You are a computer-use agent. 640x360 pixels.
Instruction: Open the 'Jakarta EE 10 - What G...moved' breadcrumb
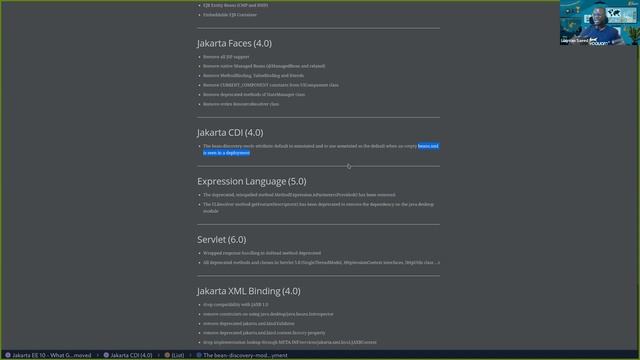[51, 356]
